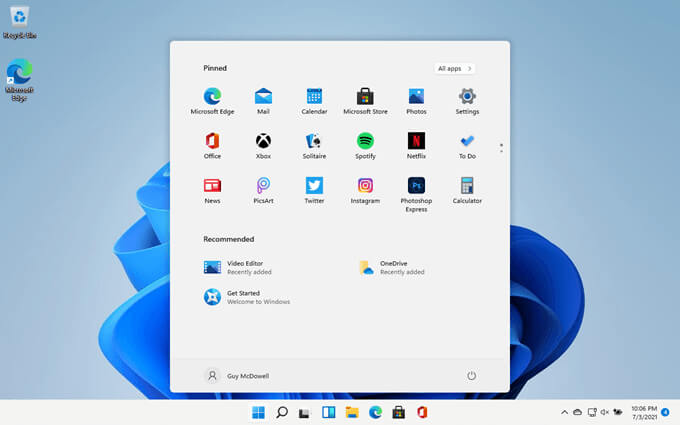
Task: Launch the Spotify pinned app
Action: 365,141
